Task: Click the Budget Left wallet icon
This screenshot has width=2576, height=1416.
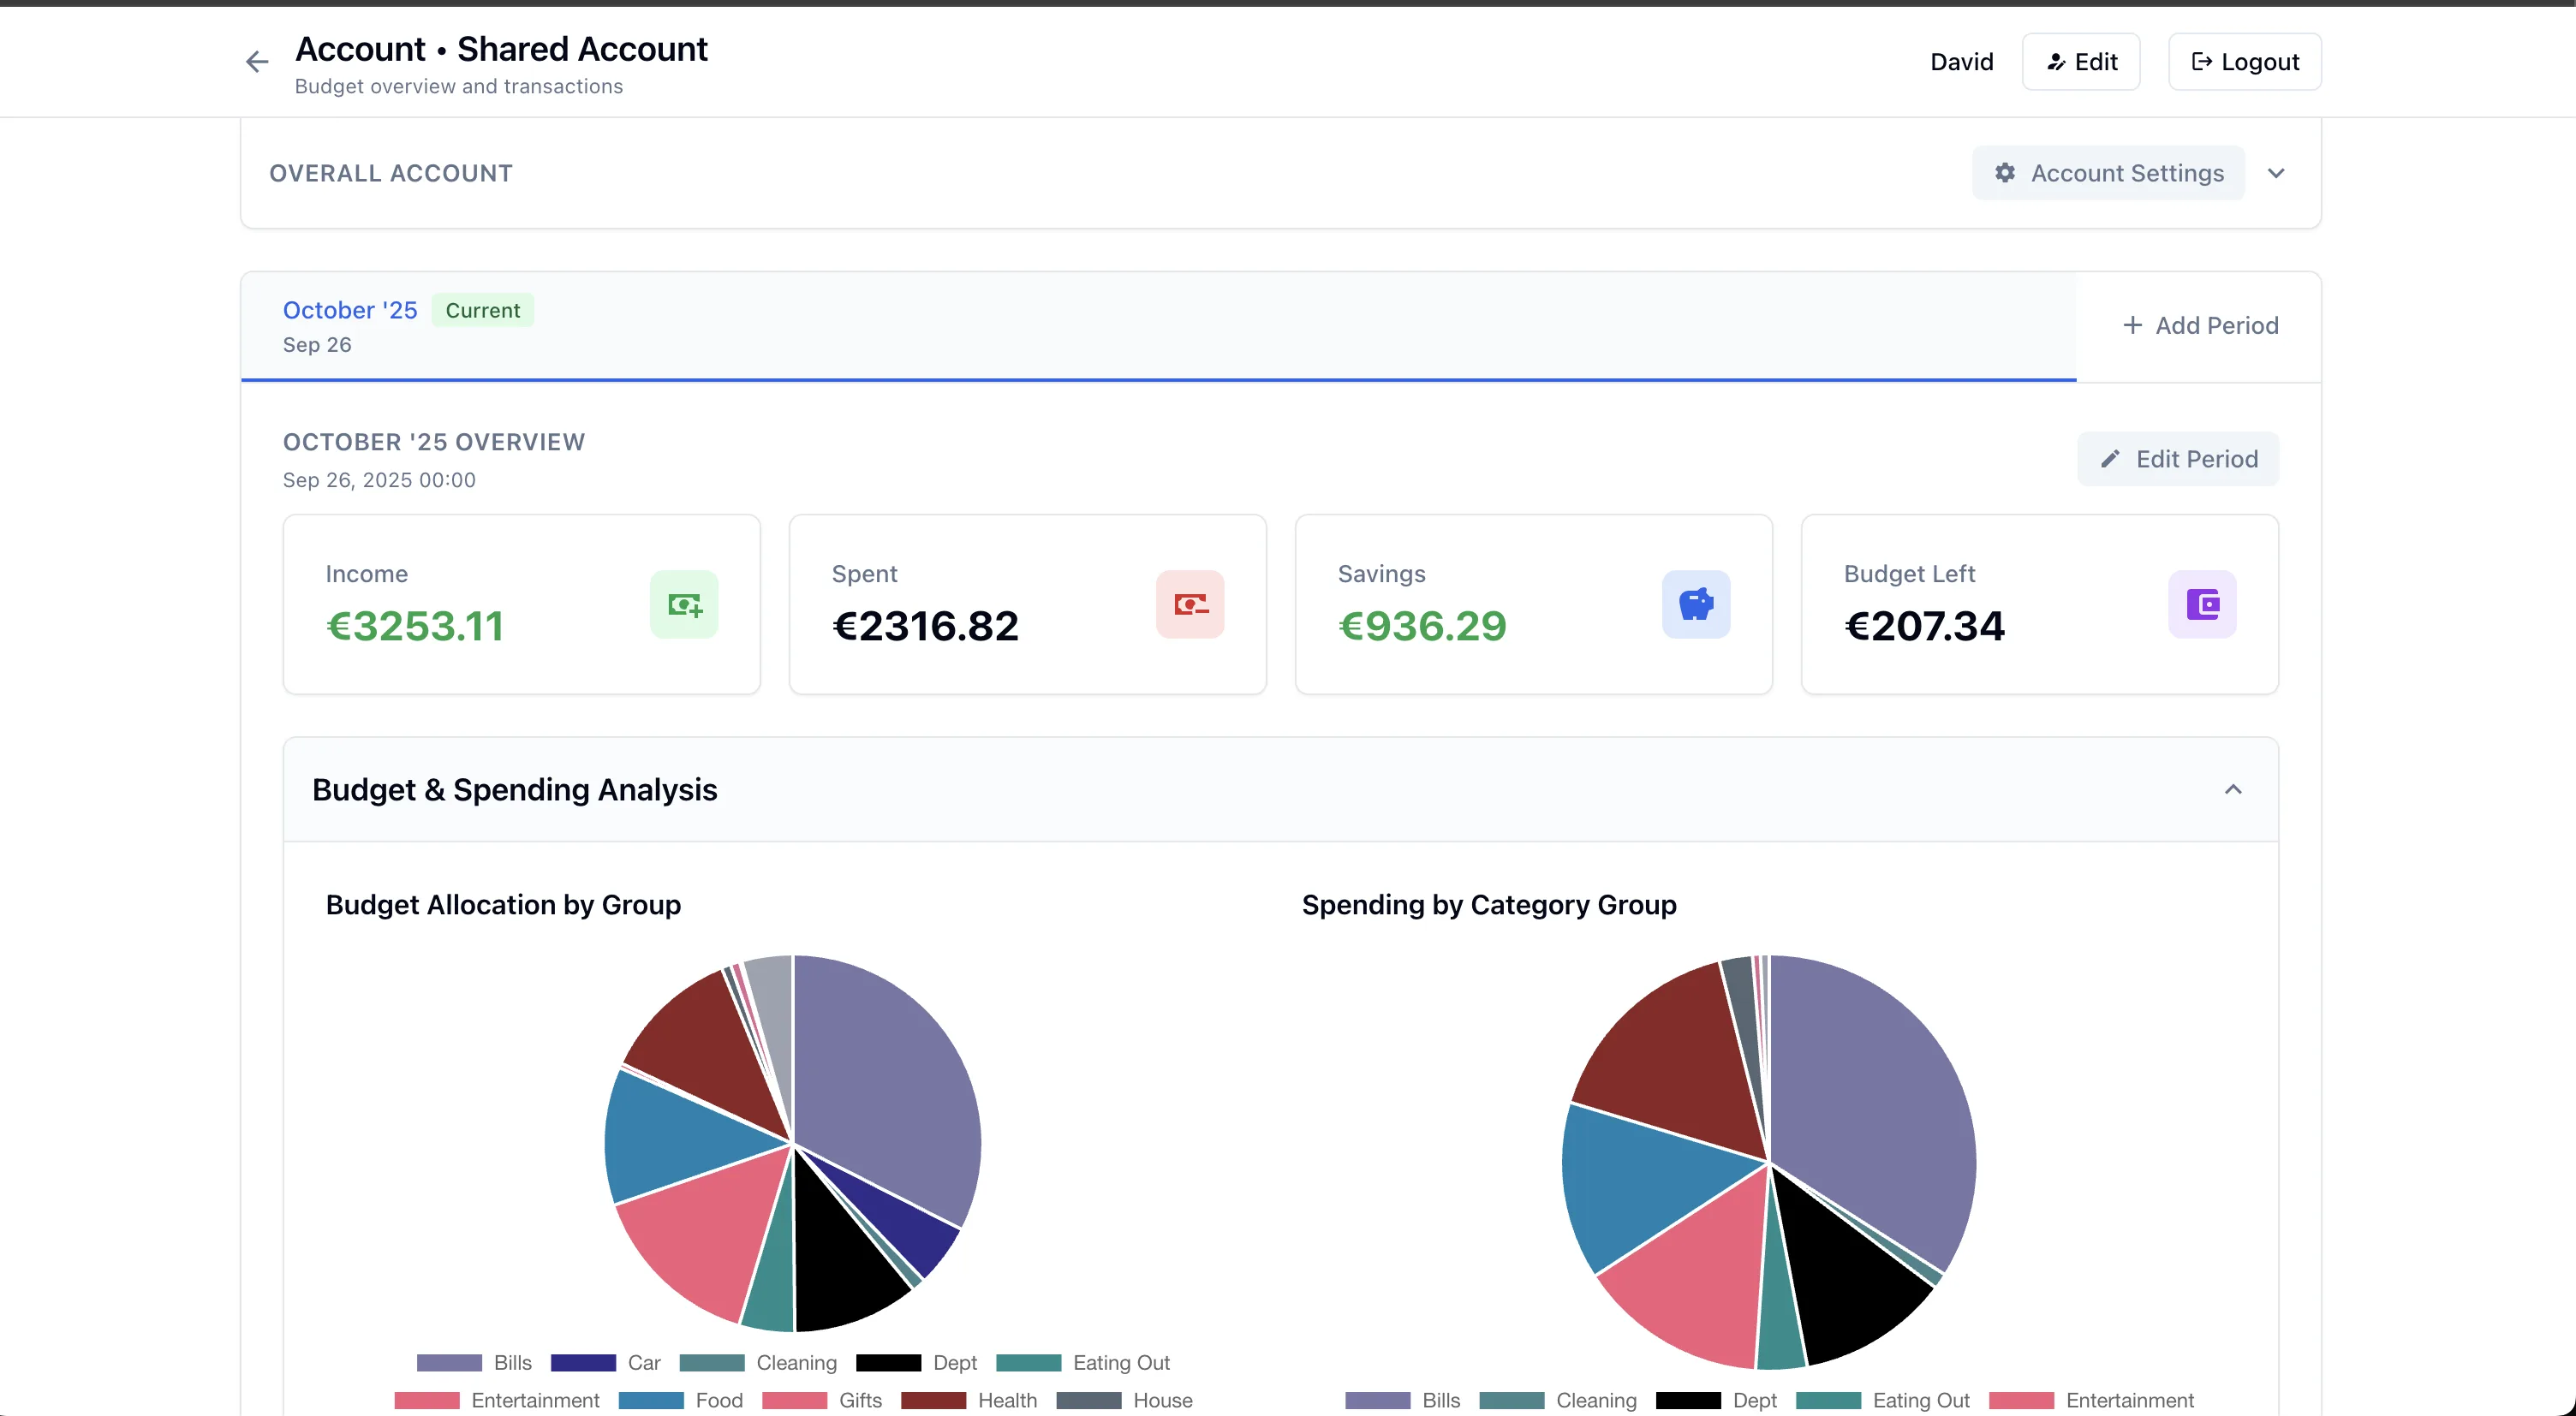Action: click(2202, 604)
